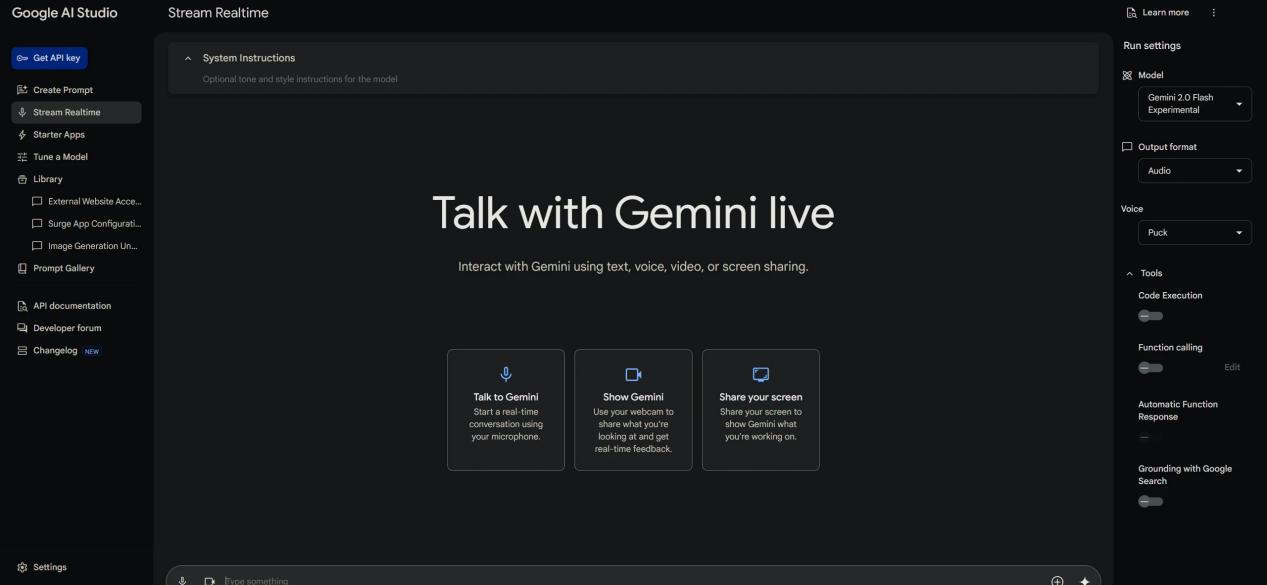The height and width of the screenshot is (585, 1267).
Task: Click the Learn more link
Action: coord(1158,13)
